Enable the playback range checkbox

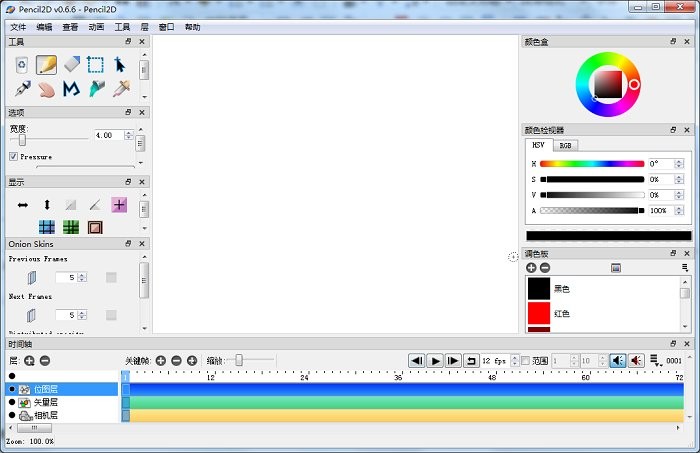click(x=526, y=360)
